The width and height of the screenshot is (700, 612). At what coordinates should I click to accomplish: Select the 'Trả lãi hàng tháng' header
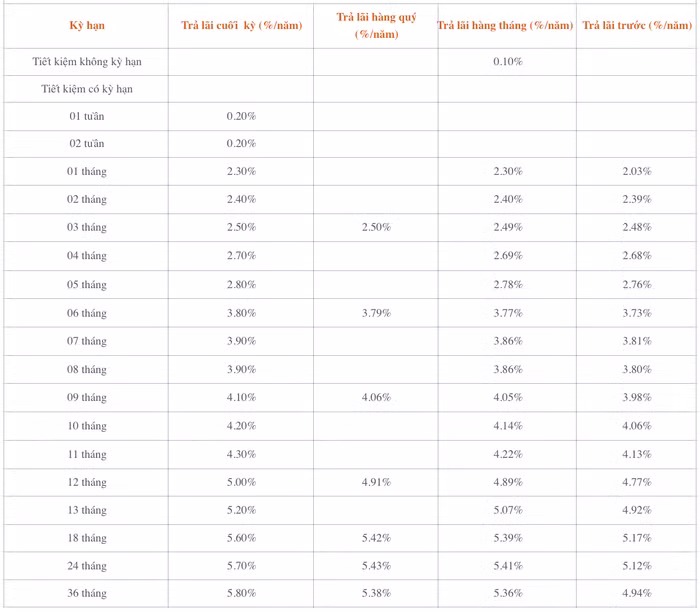coord(506,25)
